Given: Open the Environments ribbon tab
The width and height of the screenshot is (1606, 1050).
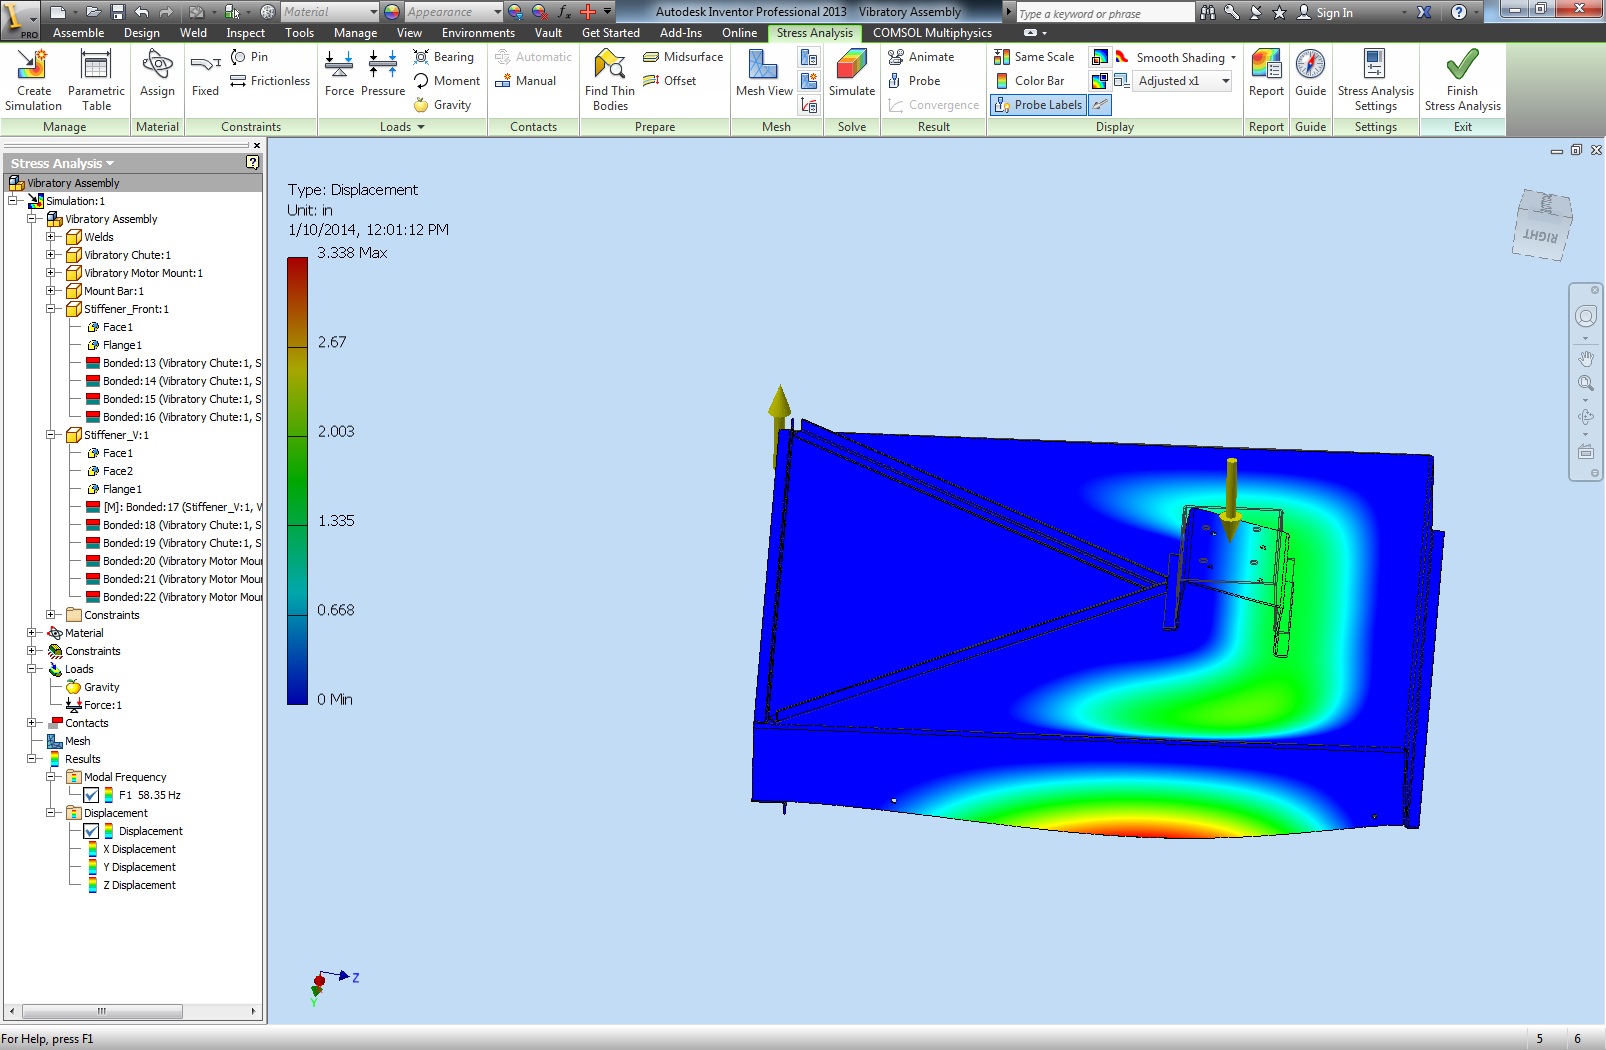Looking at the screenshot, I should [478, 33].
